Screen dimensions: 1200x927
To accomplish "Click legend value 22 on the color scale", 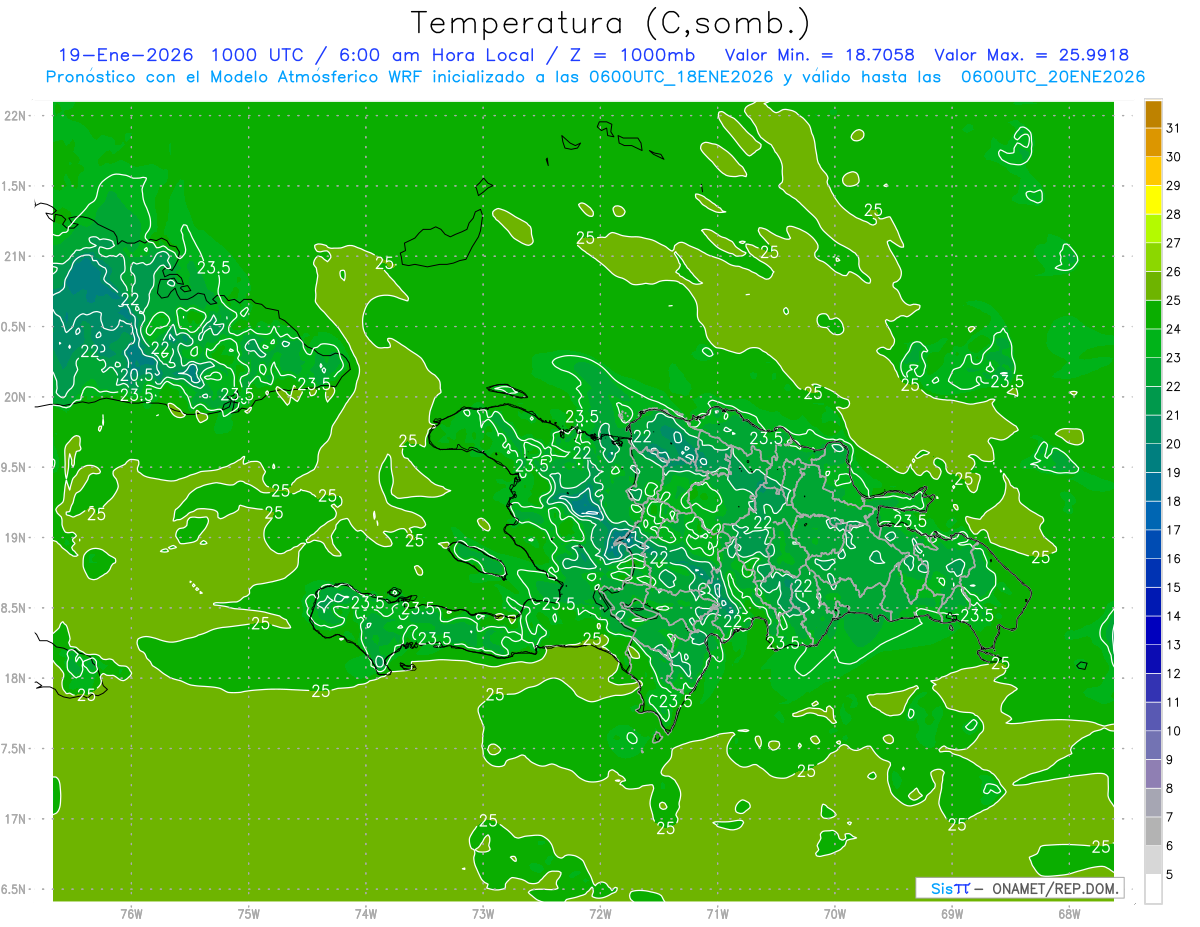I will [1174, 387].
